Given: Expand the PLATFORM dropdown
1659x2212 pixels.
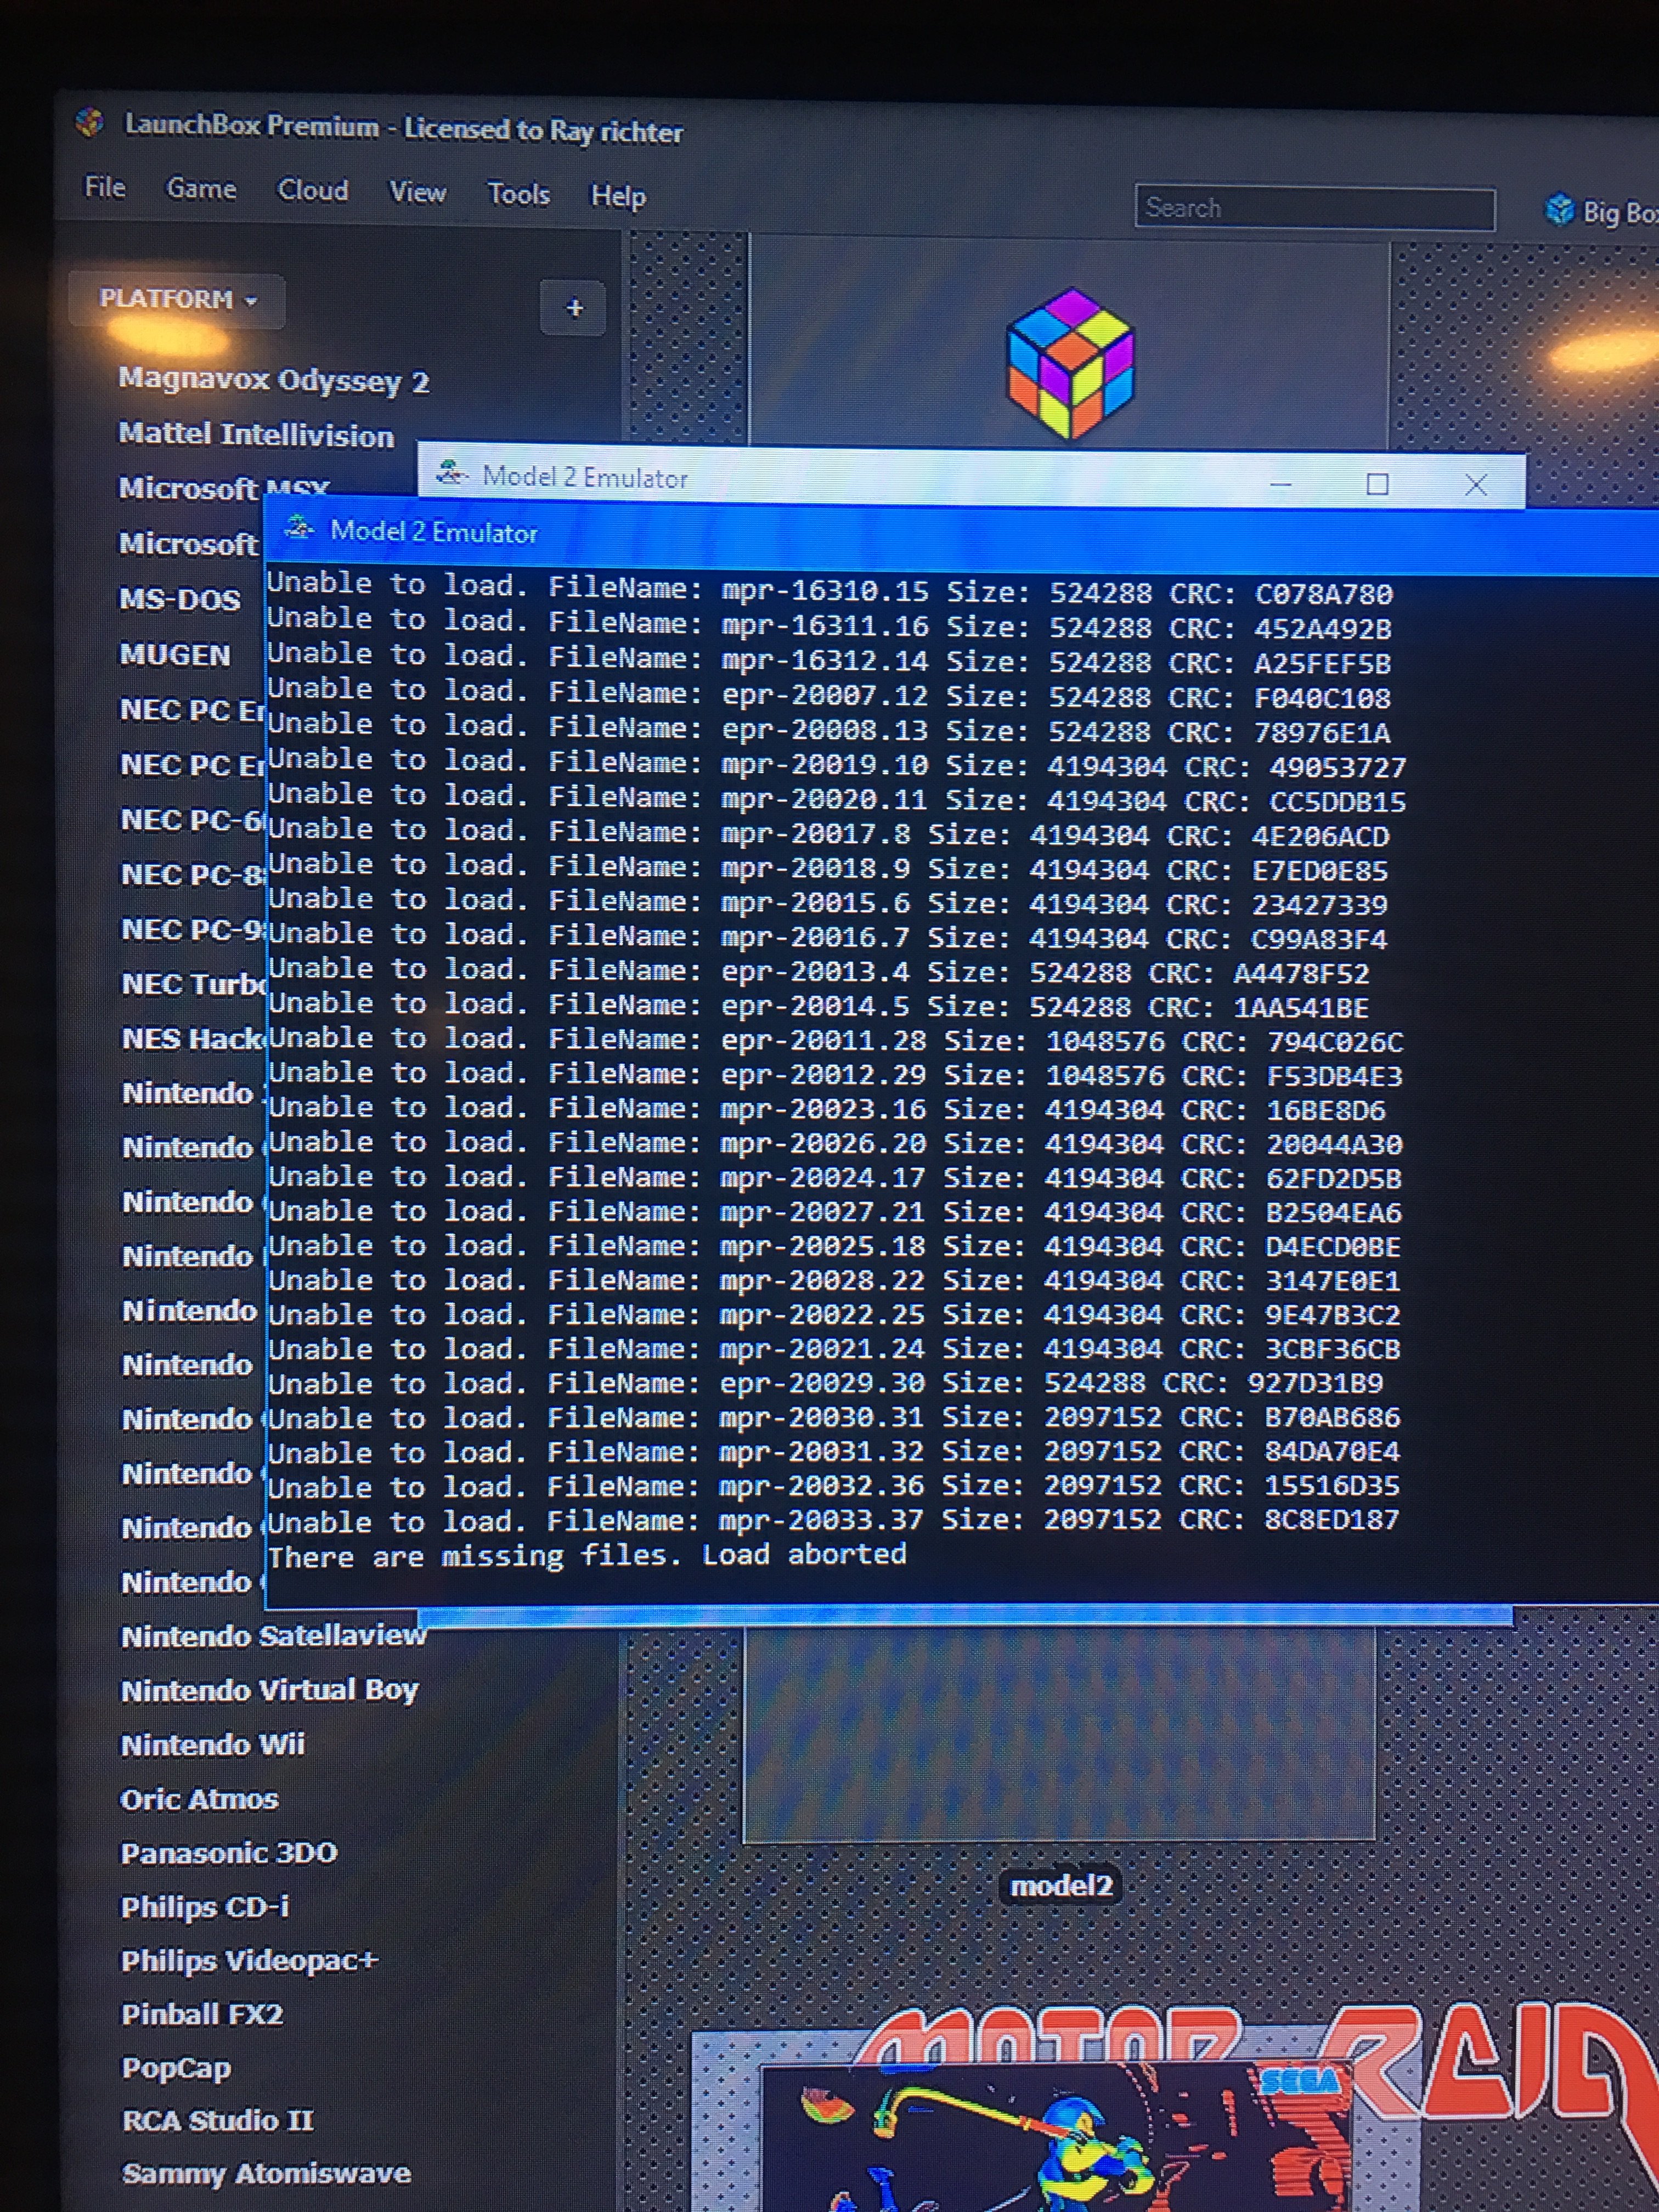Looking at the screenshot, I should coord(177,300).
